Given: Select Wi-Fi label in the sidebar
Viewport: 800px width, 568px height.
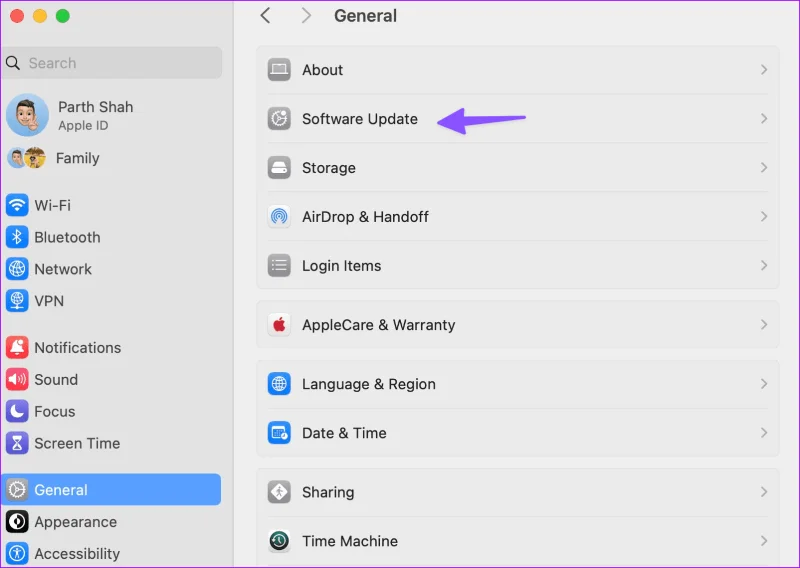Looking at the screenshot, I should [x=53, y=205].
